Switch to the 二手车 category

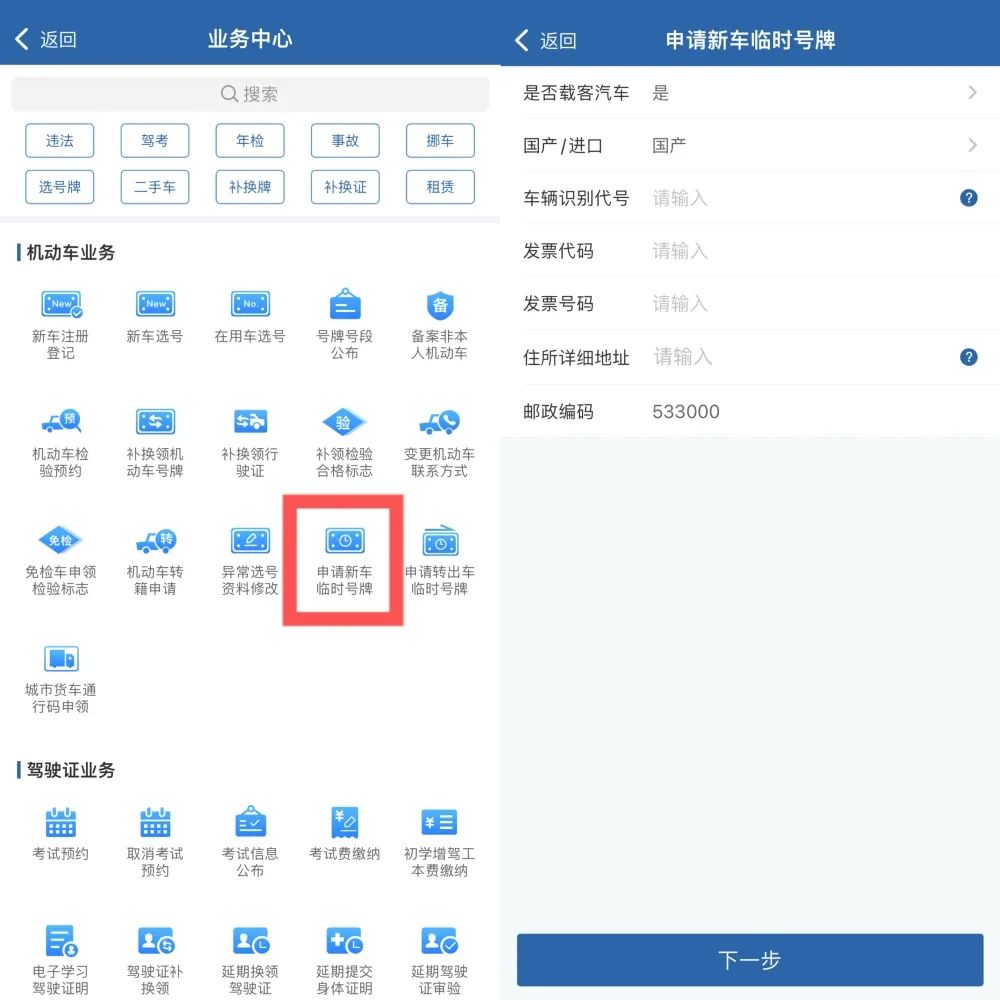pos(155,187)
